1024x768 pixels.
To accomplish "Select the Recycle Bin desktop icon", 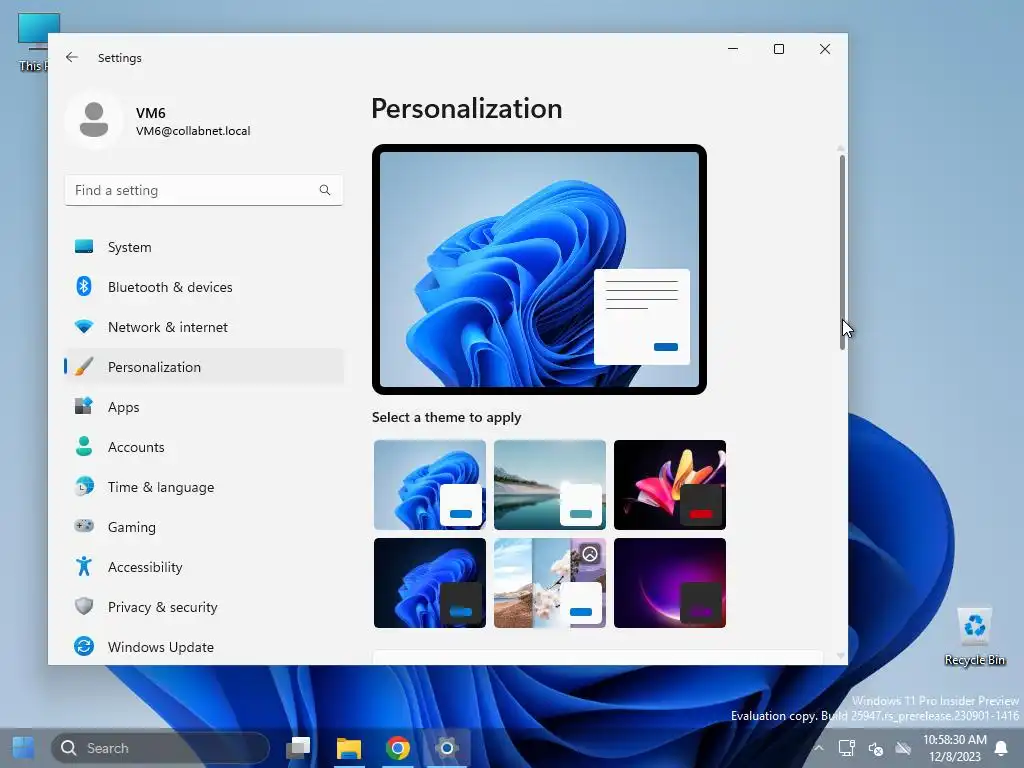I will 974,637.
